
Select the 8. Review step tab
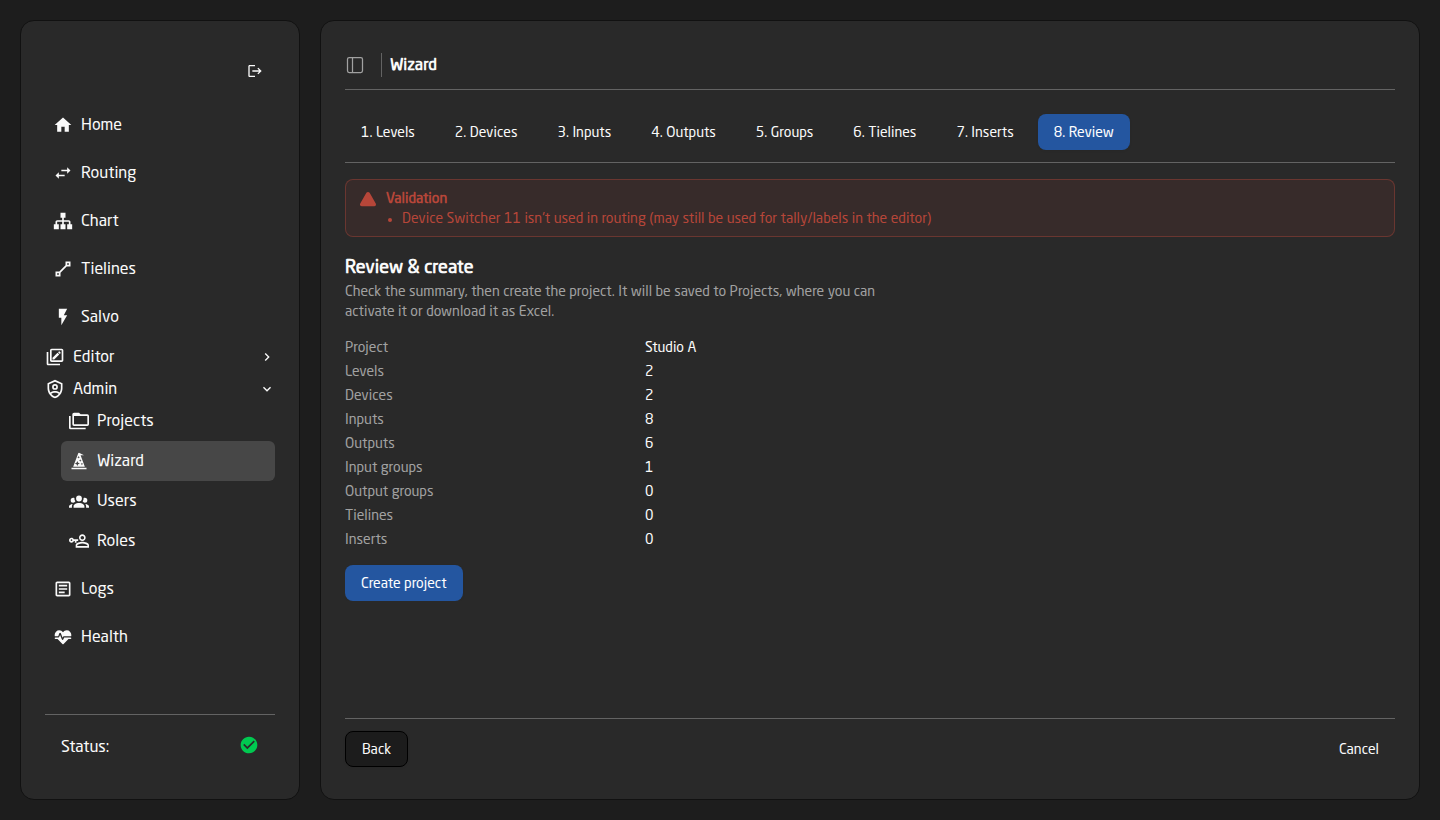point(1084,132)
